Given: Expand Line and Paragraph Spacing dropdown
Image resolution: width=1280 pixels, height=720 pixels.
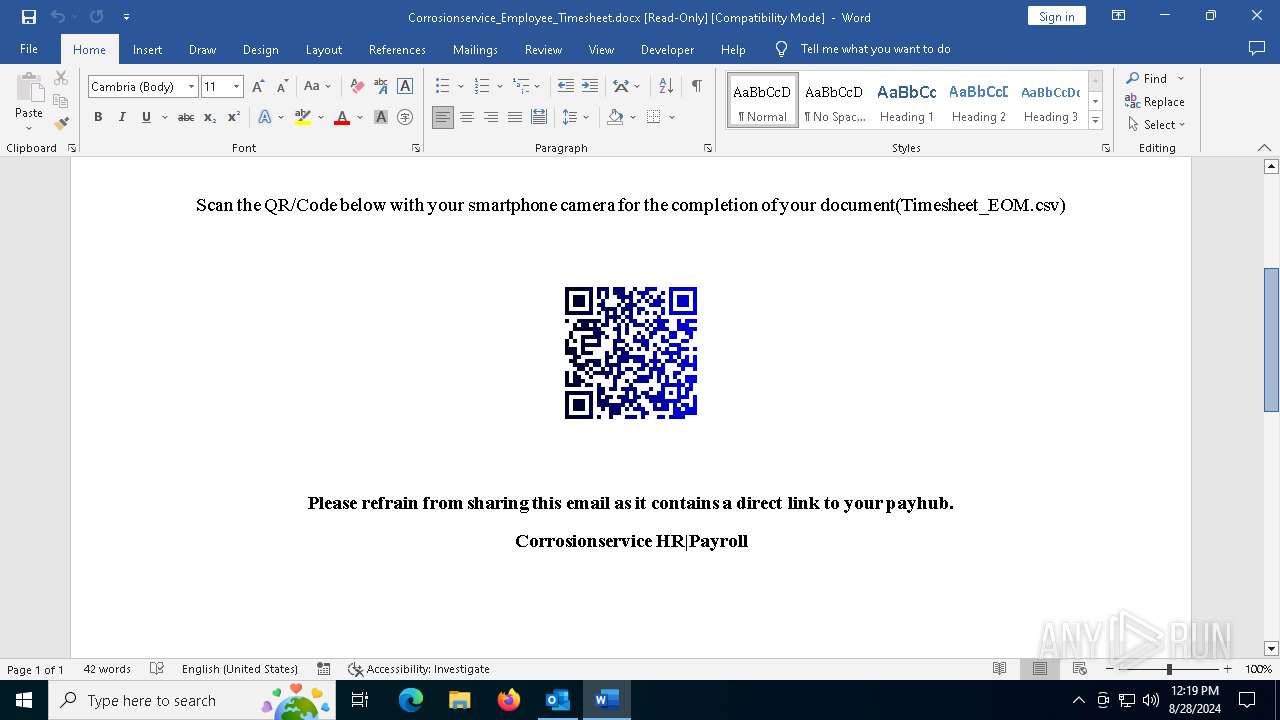Looking at the screenshot, I should tap(586, 117).
